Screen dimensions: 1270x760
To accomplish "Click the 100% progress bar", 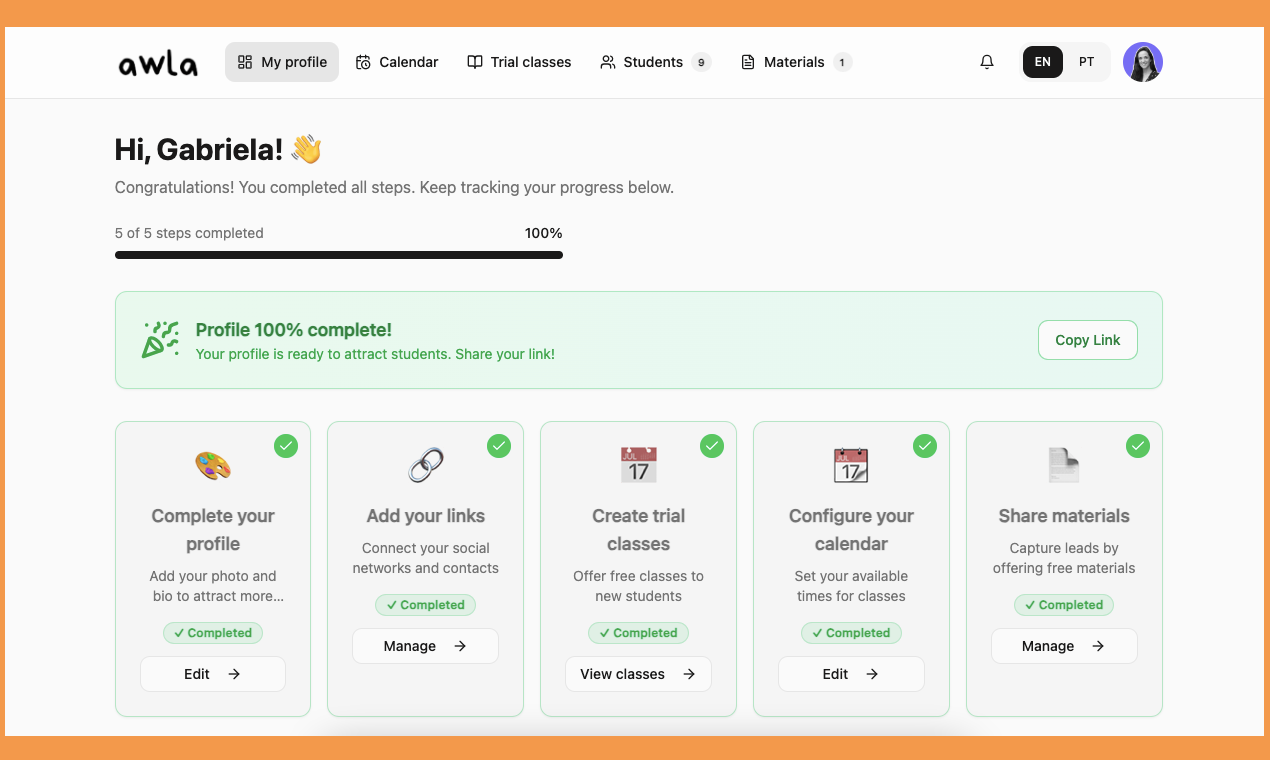I will tap(339, 255).
